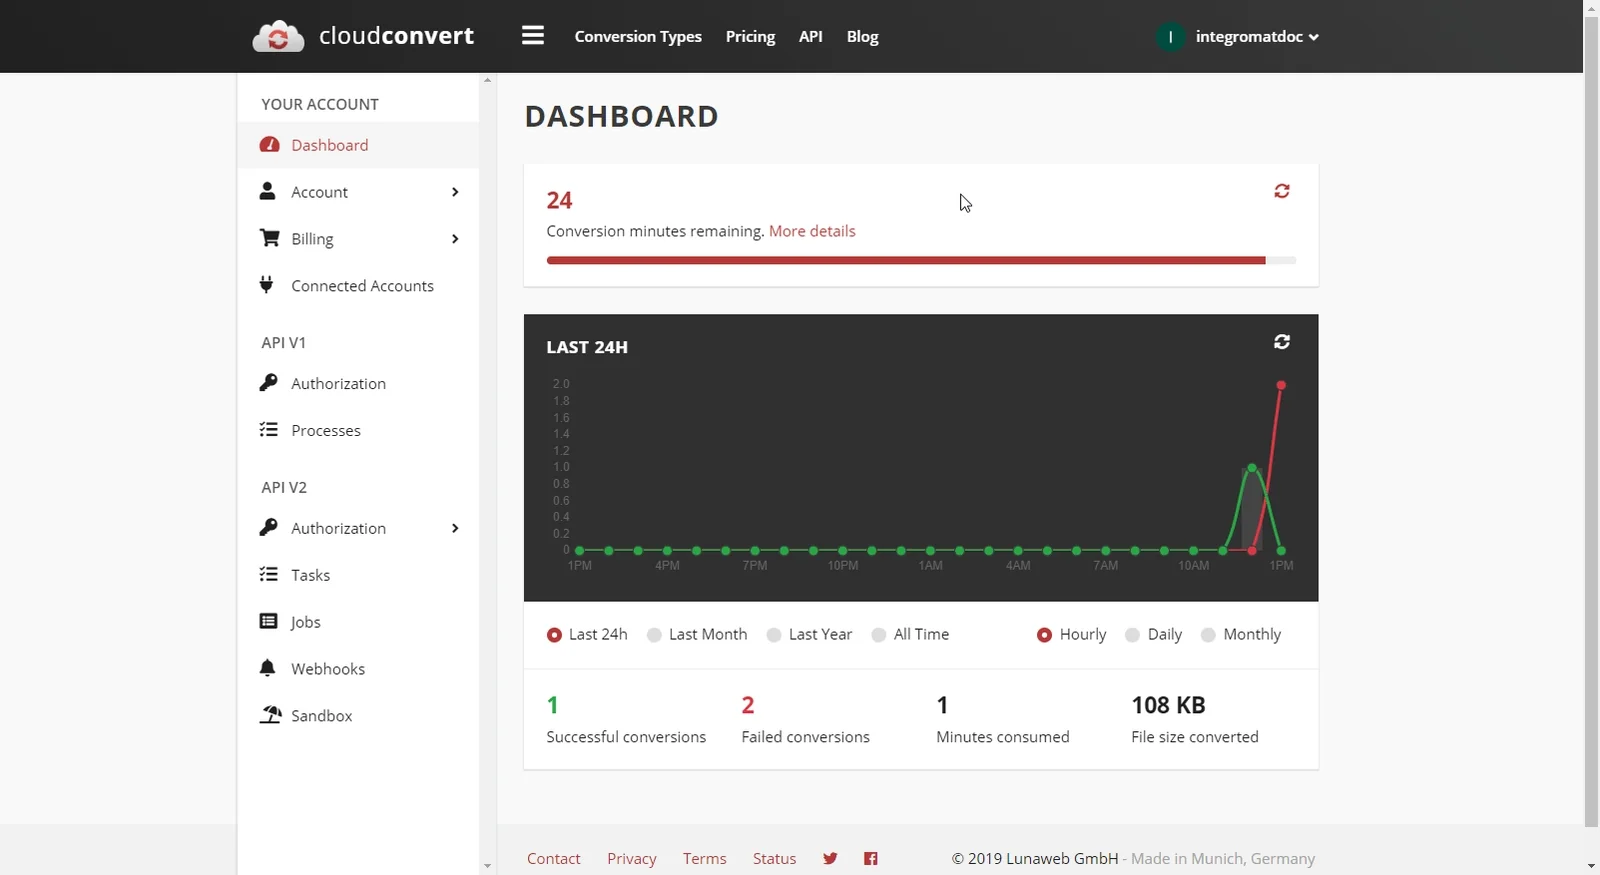Click the 1 Successful conversions count
The width and height of the screenshot is (1600, 875).
(553, 705)
